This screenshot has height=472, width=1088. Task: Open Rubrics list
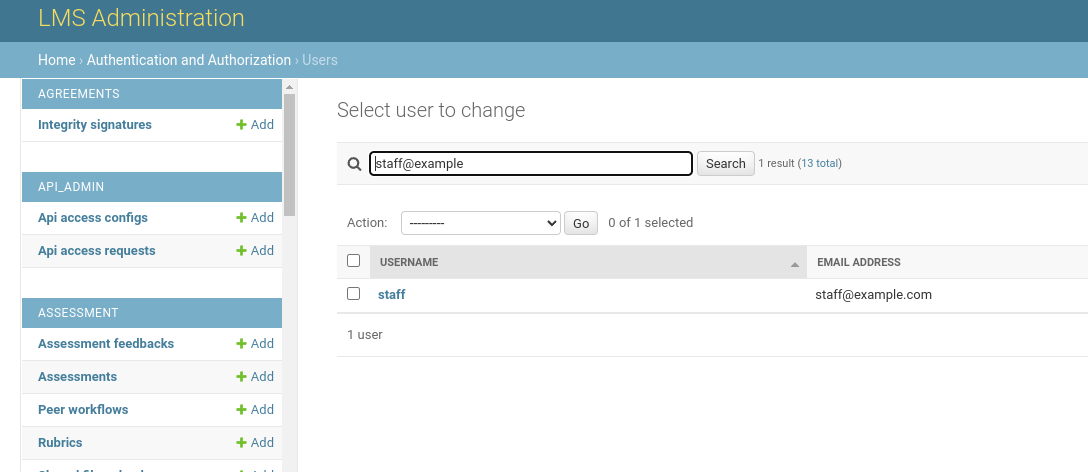pyautogui.click(x=60, y=442)
